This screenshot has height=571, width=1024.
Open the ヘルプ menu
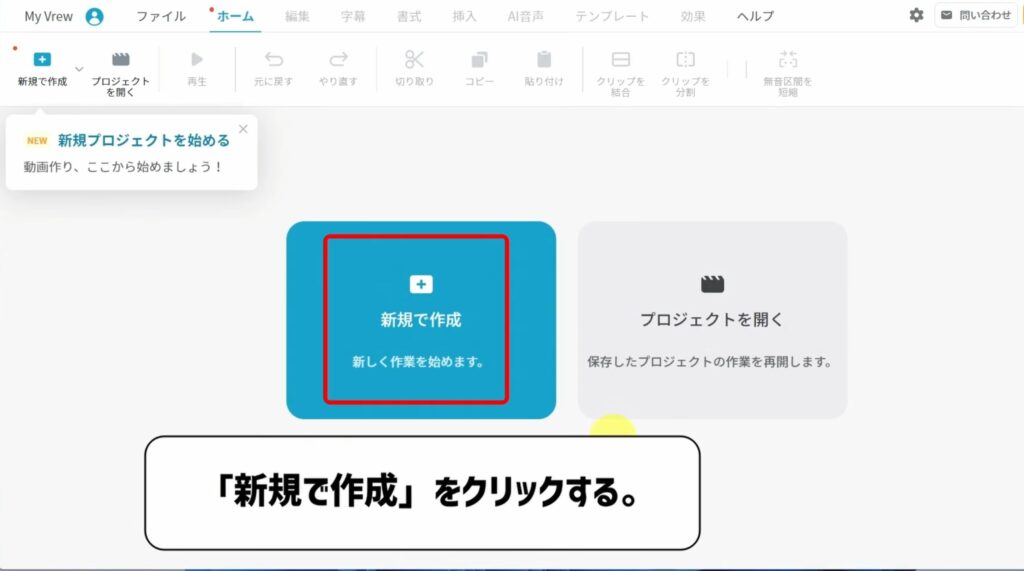click(755, 16)
